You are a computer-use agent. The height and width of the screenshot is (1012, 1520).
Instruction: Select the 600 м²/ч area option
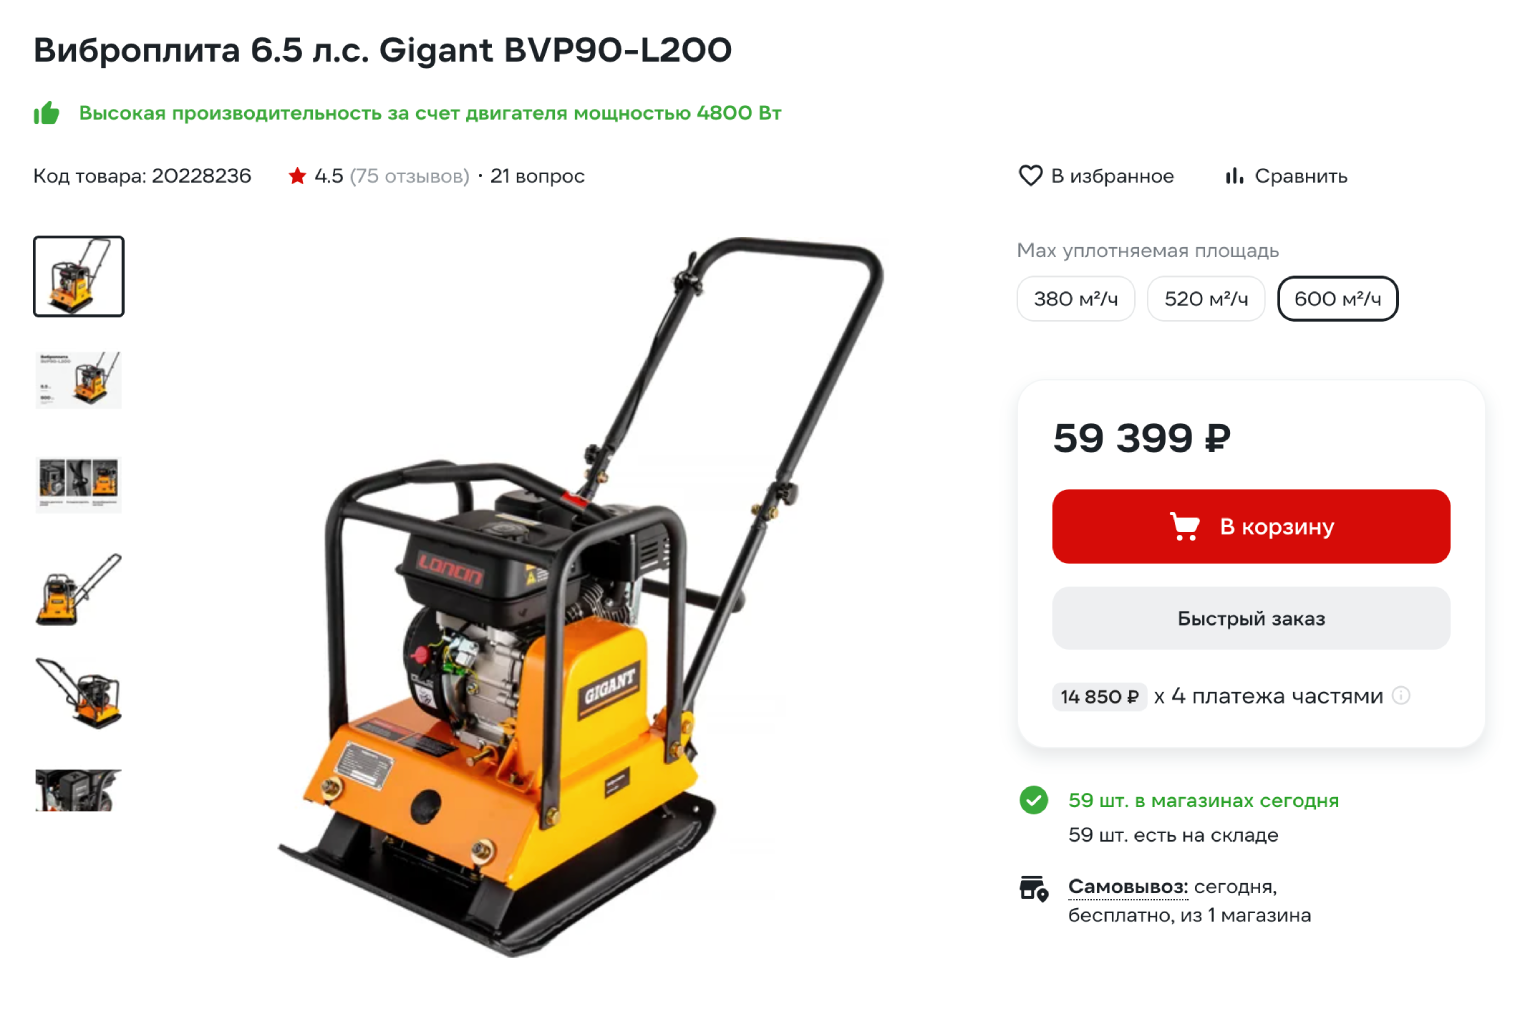[x=1338, y=299]
